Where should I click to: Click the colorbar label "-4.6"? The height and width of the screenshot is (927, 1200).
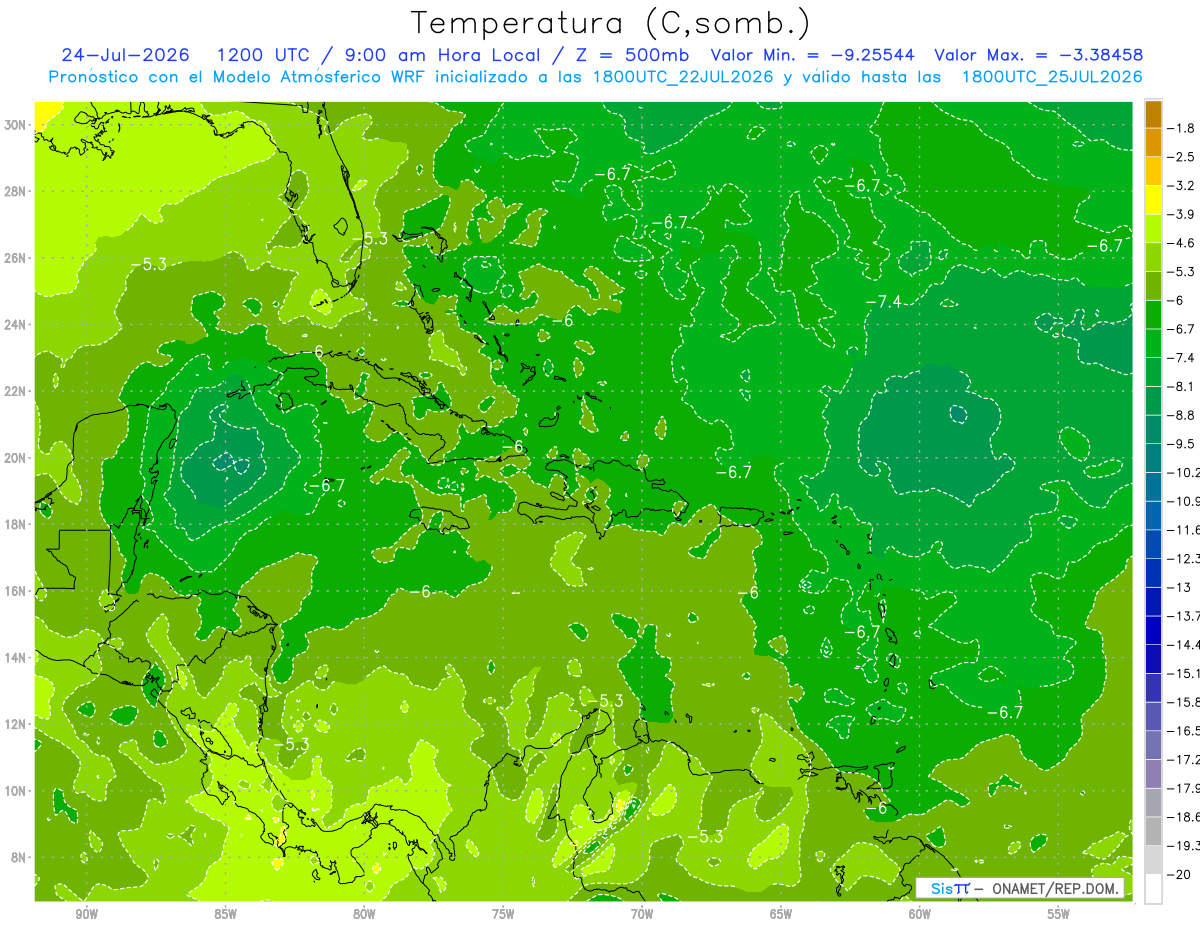[1181, 243]
